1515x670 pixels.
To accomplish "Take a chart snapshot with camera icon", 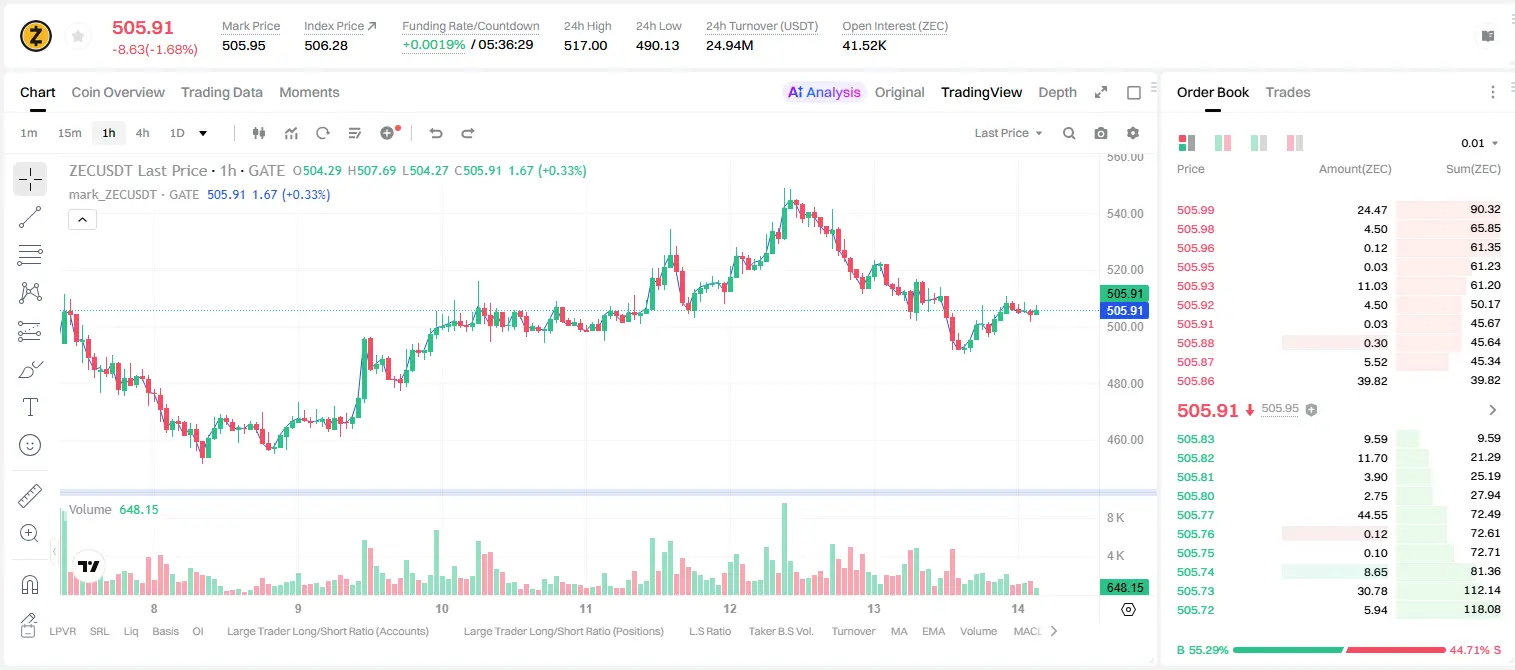I will (1101, 133).
